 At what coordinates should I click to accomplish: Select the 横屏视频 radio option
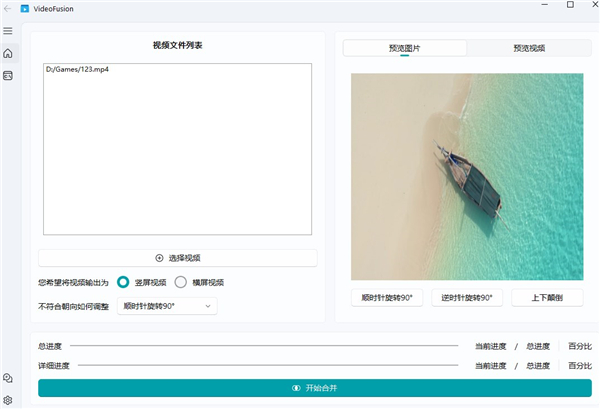[x=181, y=283]
